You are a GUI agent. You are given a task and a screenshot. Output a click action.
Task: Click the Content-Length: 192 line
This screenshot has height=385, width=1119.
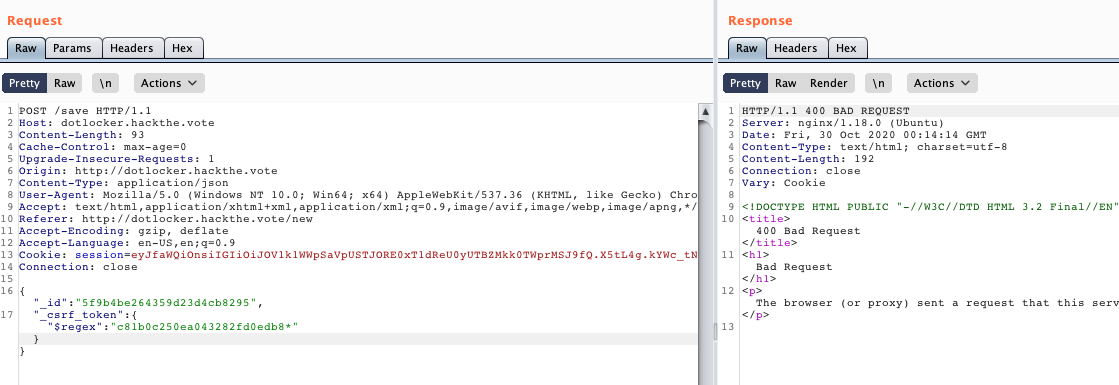(808, 159)
